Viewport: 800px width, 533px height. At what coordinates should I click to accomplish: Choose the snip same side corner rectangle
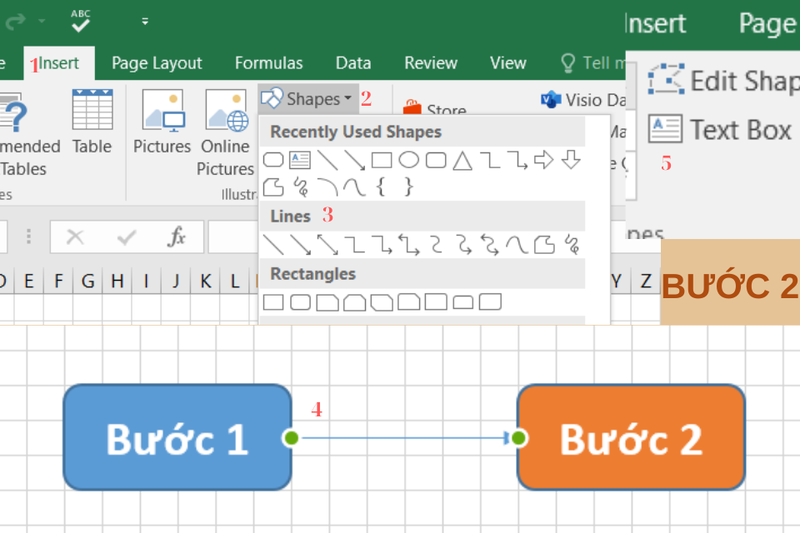coord(355,302)
